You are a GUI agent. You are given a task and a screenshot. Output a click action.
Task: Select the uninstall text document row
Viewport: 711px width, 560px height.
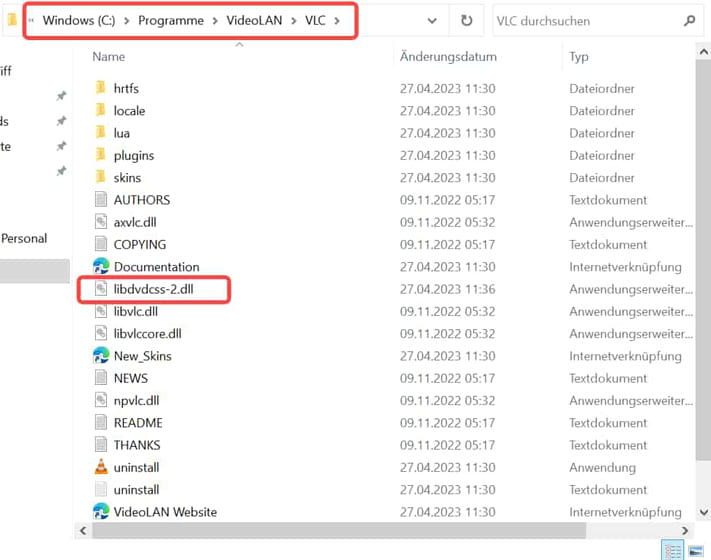(385, 490)
